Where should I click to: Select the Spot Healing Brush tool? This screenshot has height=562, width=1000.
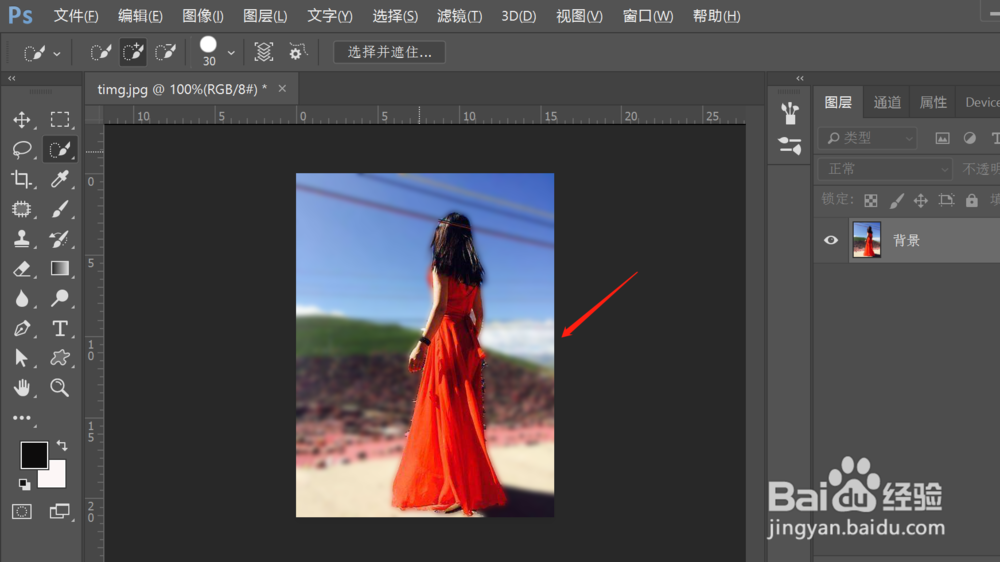pos(22,209)
